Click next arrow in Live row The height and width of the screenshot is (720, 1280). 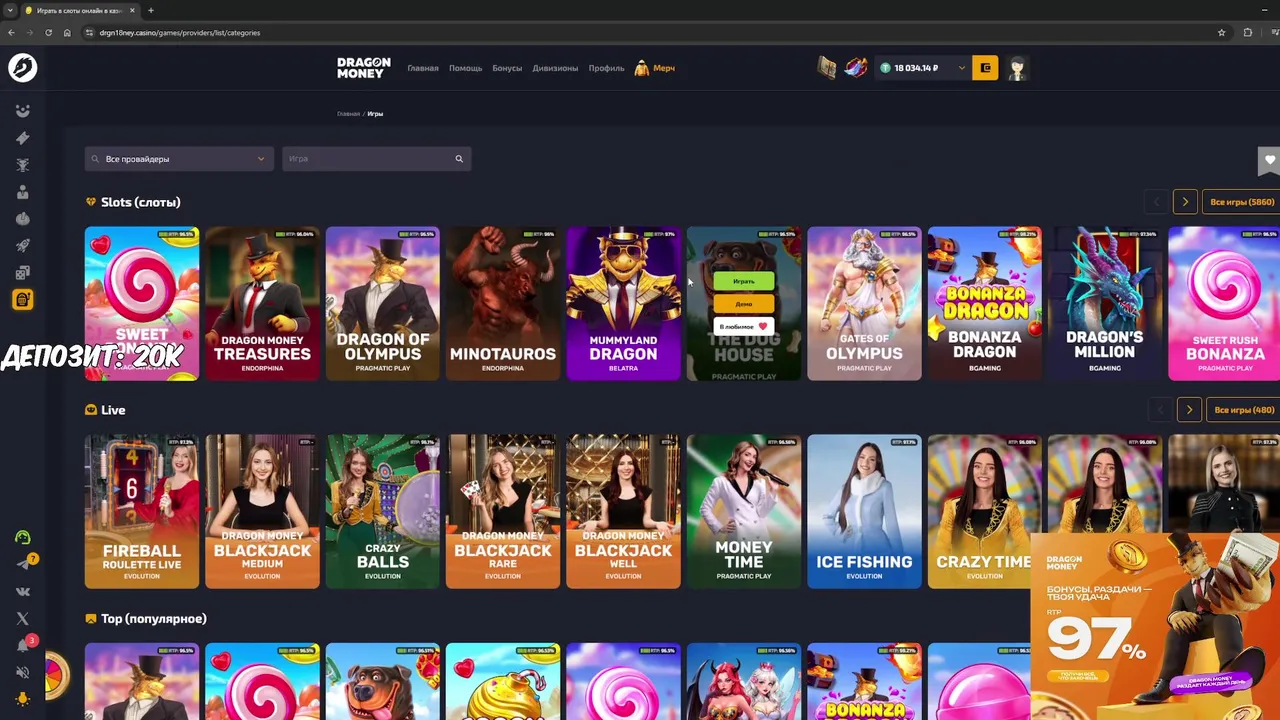coord(1189,410)
